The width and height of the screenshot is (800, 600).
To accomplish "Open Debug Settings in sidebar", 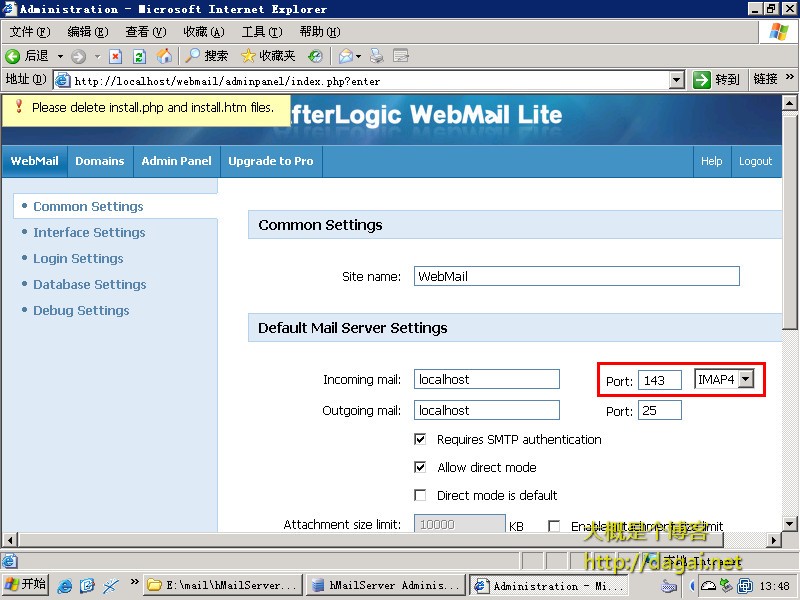I will (x=81, y=311).
